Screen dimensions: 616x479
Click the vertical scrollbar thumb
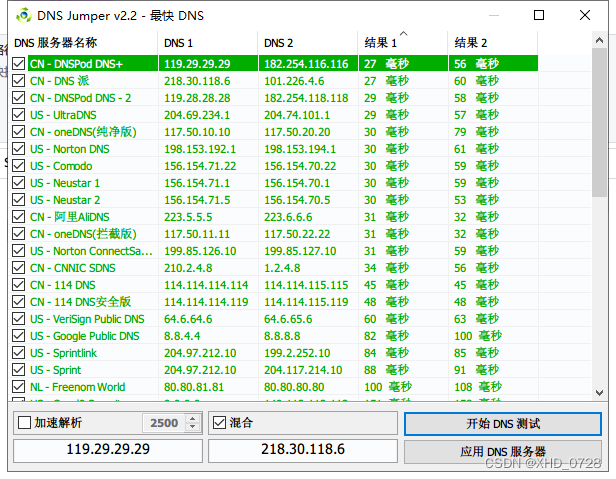(x=599, y=122)
